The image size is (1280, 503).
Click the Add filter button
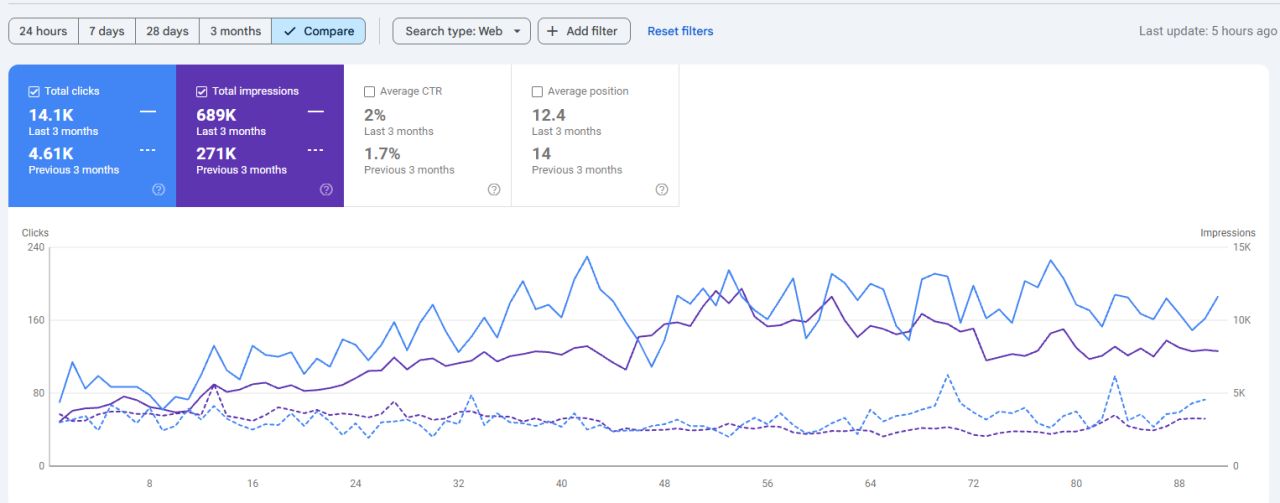(x=584, y=31)
